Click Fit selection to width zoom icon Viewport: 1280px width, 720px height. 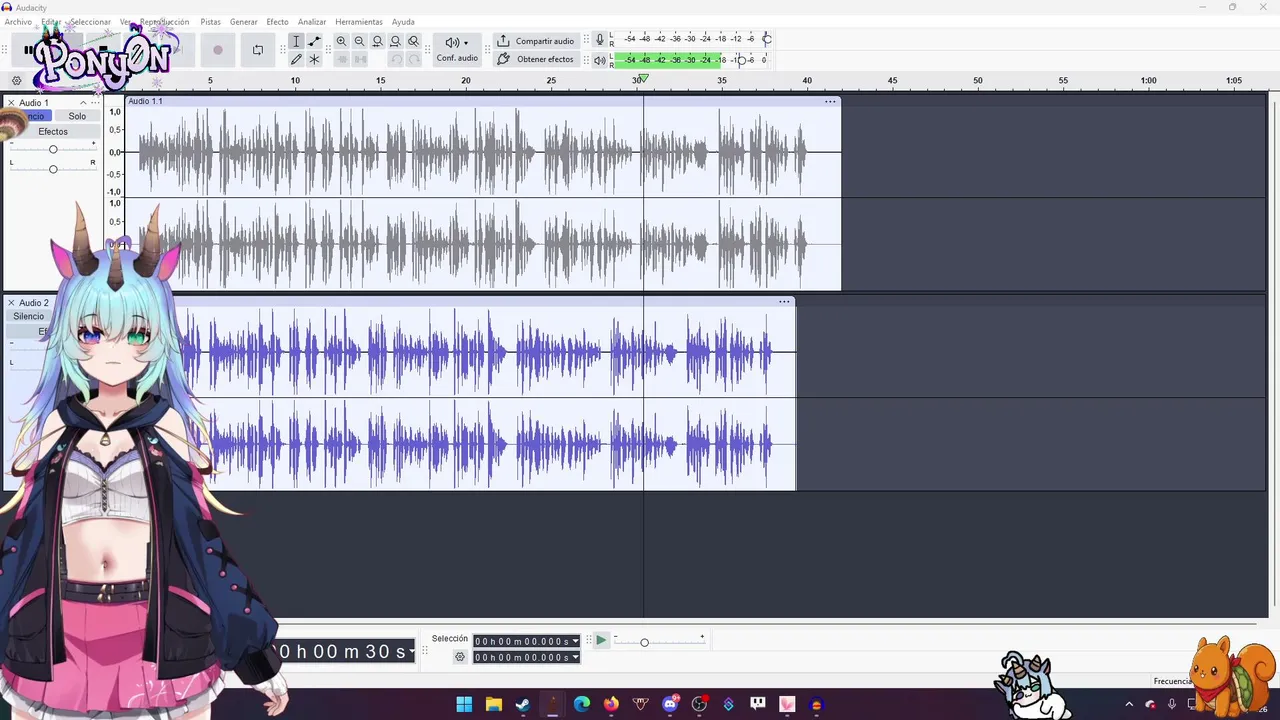coord(377,41)
